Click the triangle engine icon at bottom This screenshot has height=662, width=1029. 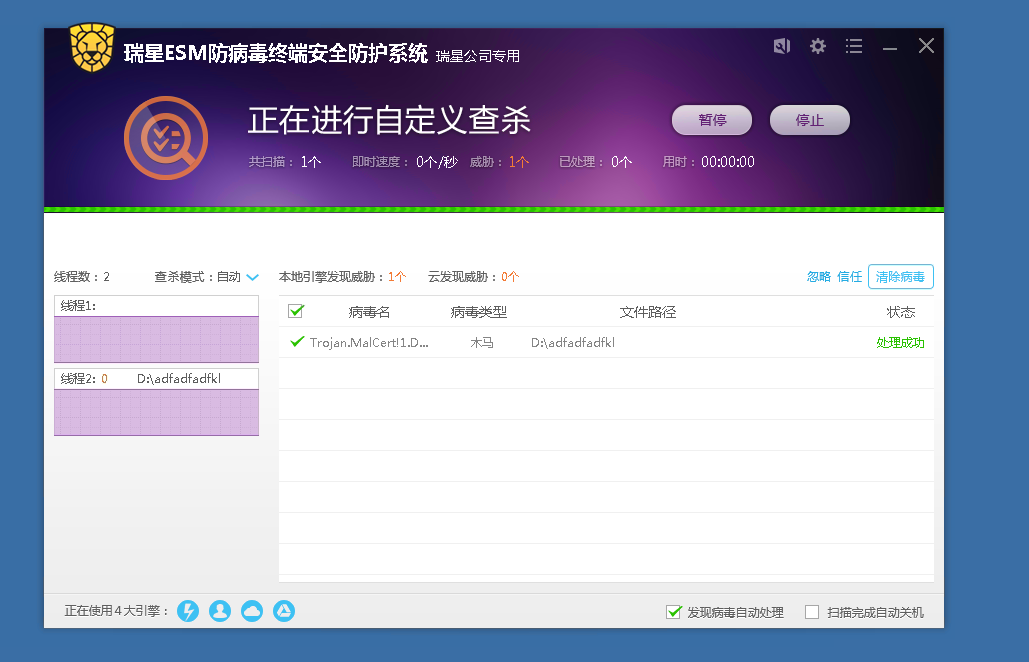(x=284, y=610)
